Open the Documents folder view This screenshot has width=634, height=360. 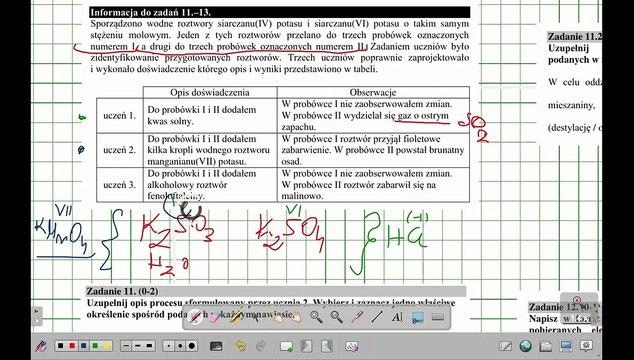(x=546, y=346)
